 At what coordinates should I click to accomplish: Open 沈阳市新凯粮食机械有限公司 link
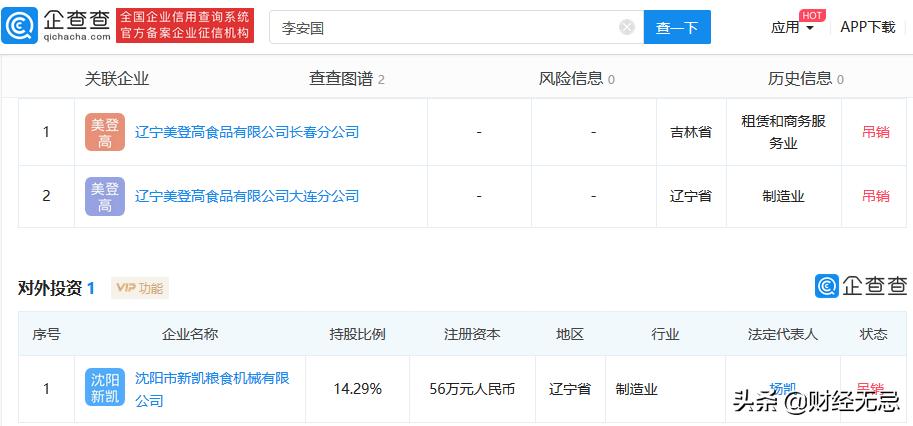click(x=212, y=389)
